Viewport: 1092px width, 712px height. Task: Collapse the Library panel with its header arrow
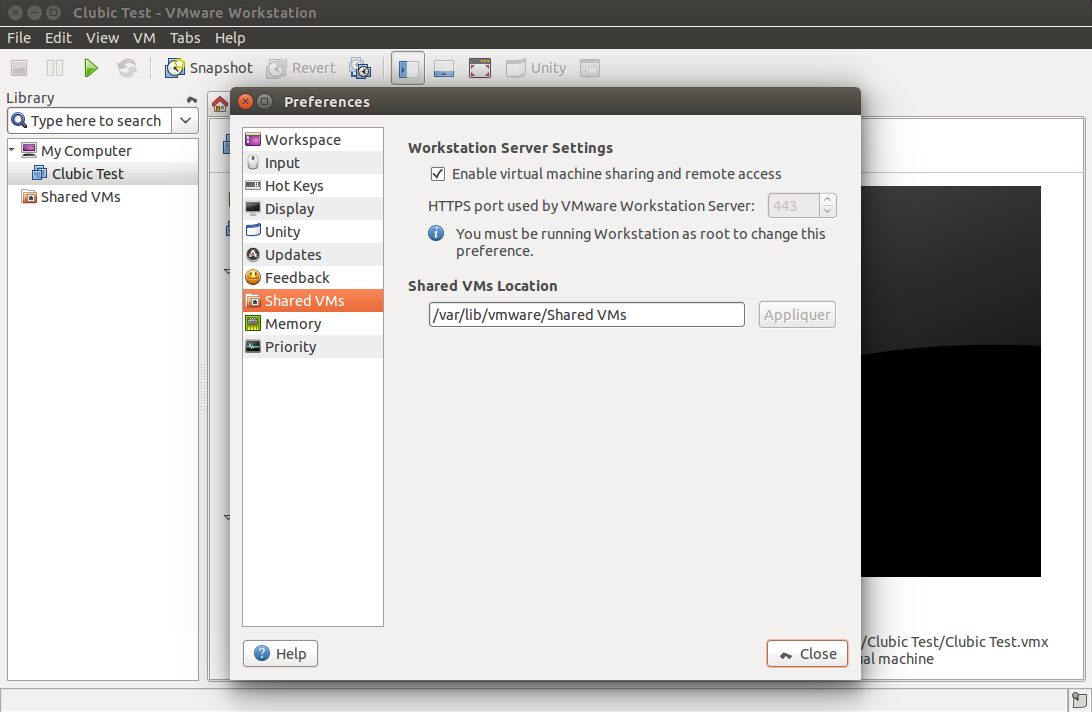click(x=193, y=97)
